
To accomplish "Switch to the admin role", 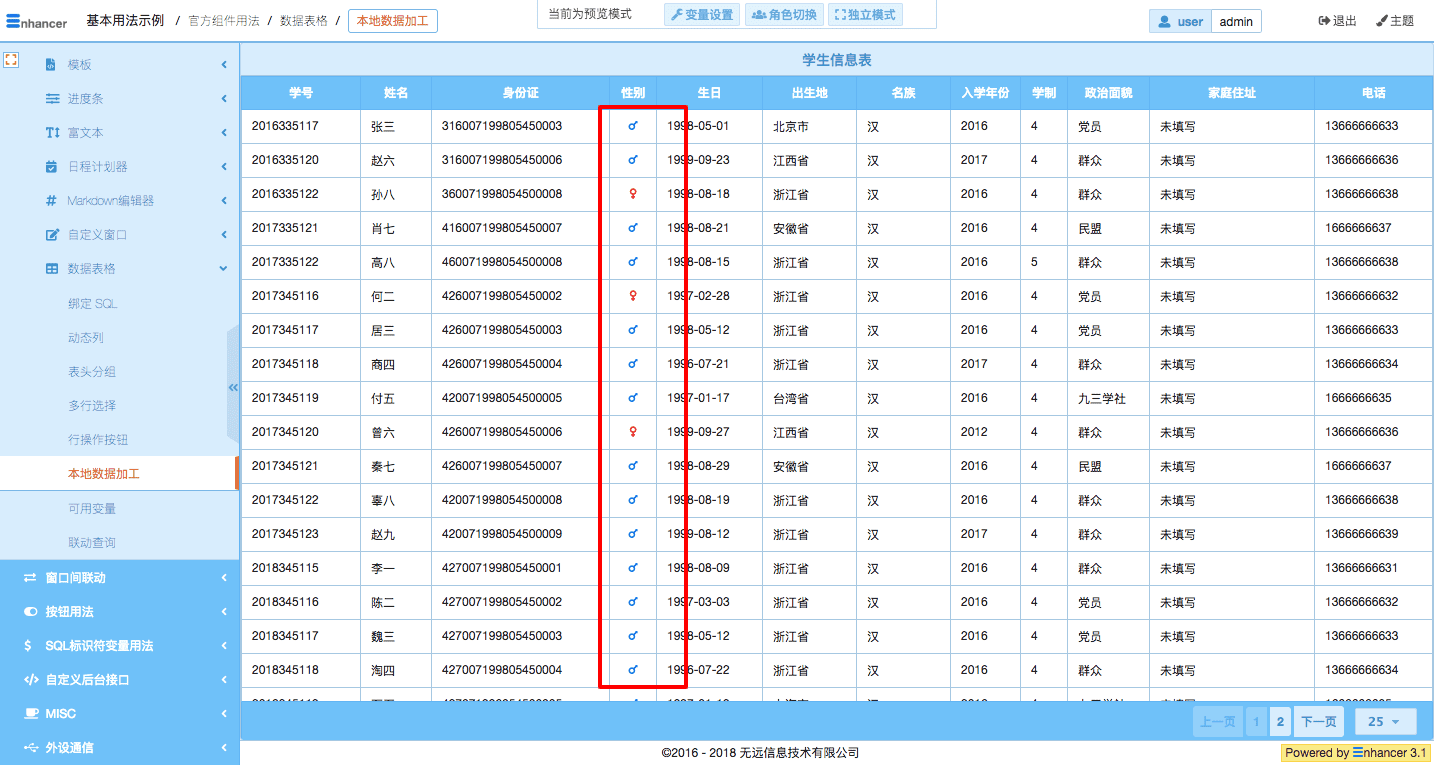I will point(1236,21).
